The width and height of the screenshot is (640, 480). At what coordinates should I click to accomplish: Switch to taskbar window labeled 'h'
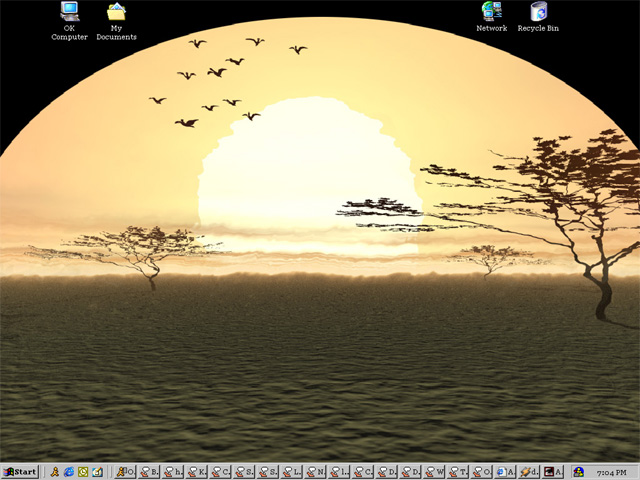[x=173, y=471]
